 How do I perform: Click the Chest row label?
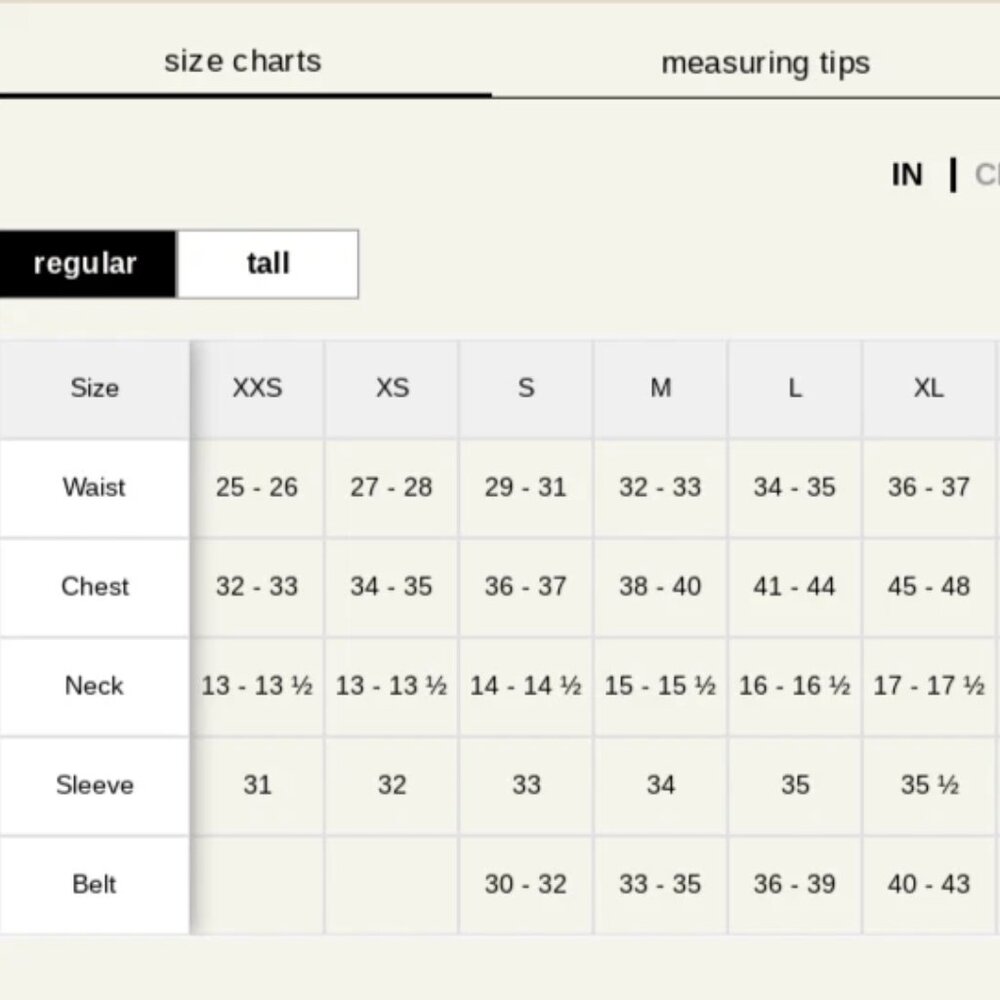(x=94, y=586)
